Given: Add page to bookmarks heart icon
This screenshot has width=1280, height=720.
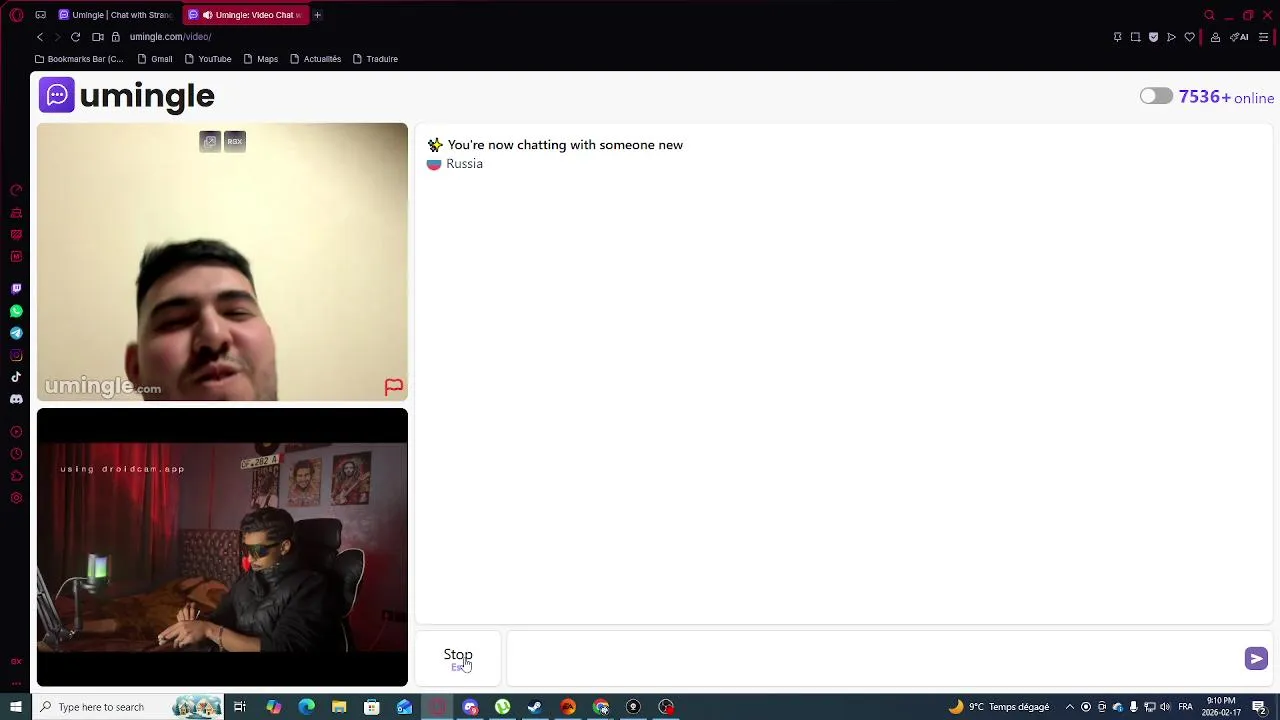Looking at the screenshot, I should [1189, 37].
